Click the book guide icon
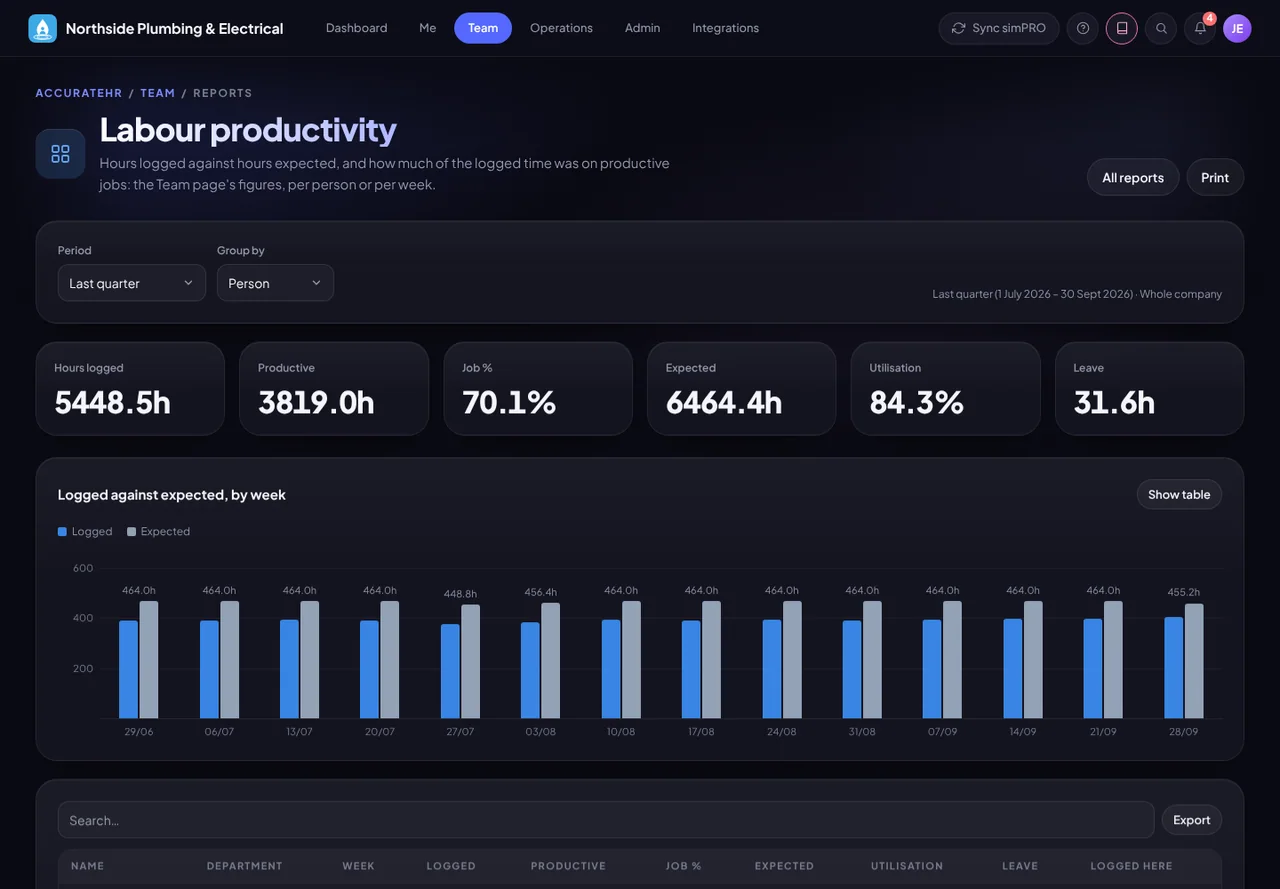This screenshot has height=889, width=1280. click(1122, 28)
